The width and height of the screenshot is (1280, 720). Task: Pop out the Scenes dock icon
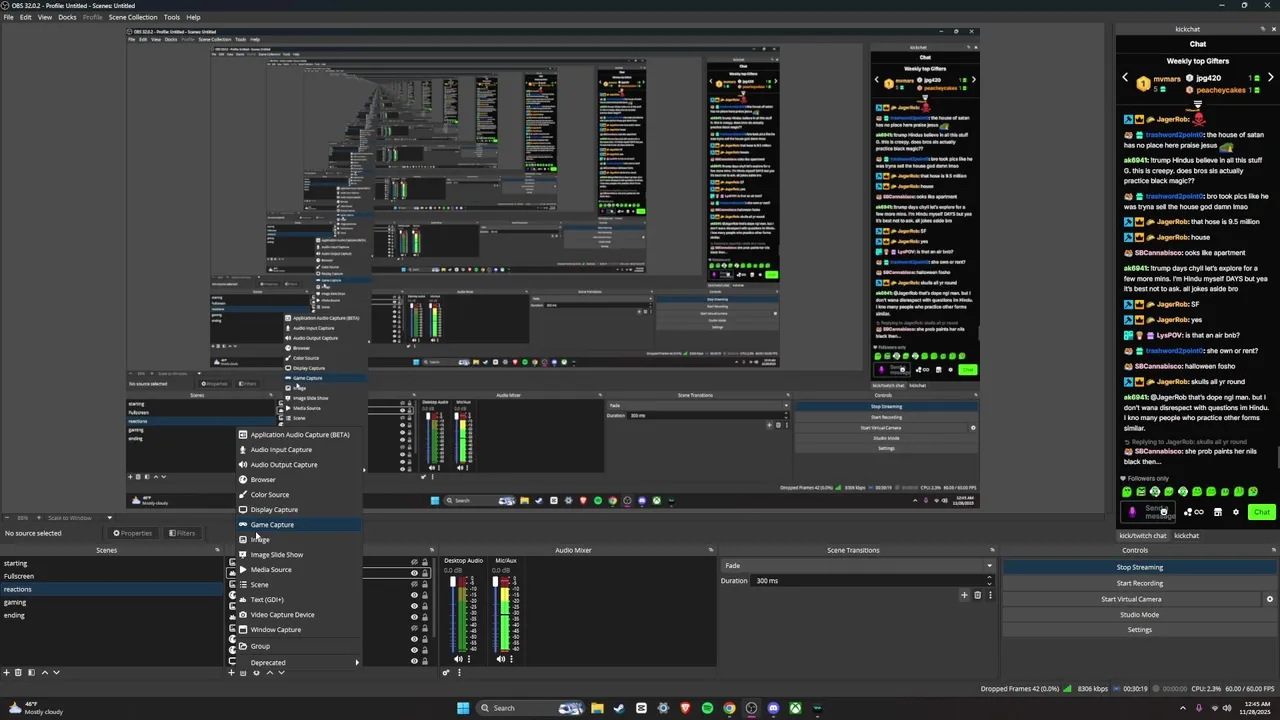(217, 550)
